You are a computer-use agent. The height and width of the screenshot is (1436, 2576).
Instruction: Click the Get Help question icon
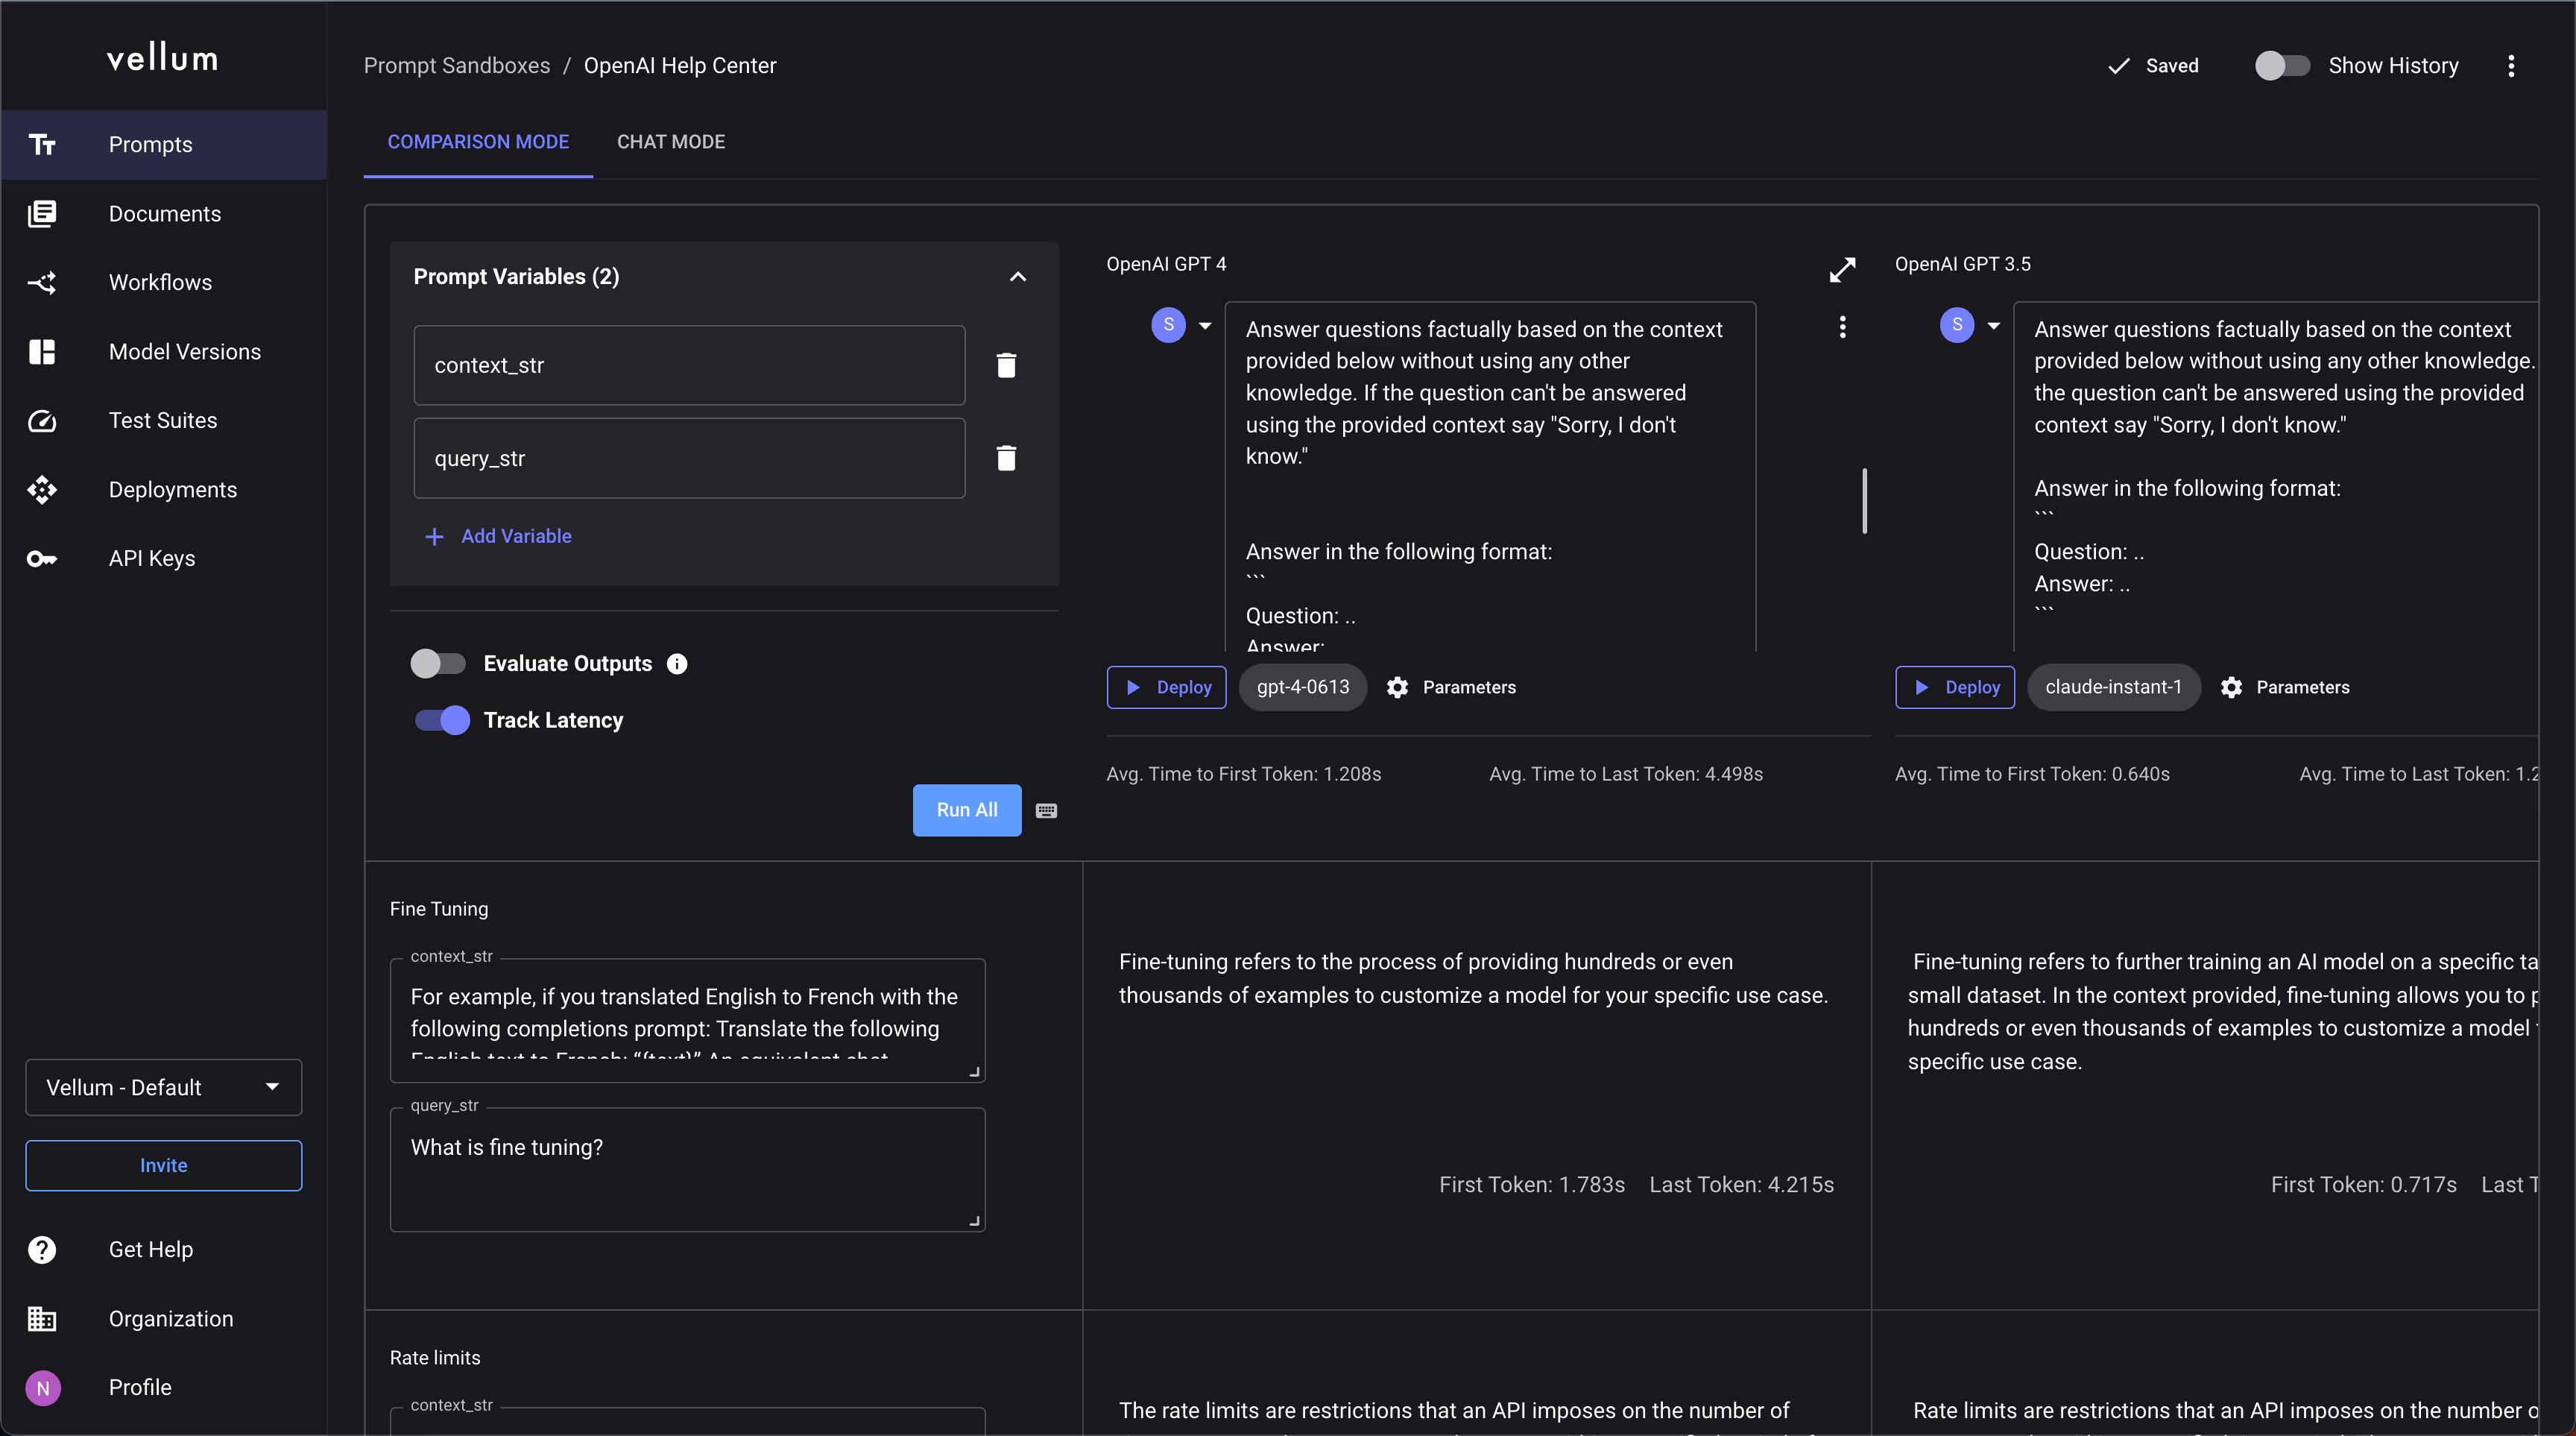(x=42, y=1249)
